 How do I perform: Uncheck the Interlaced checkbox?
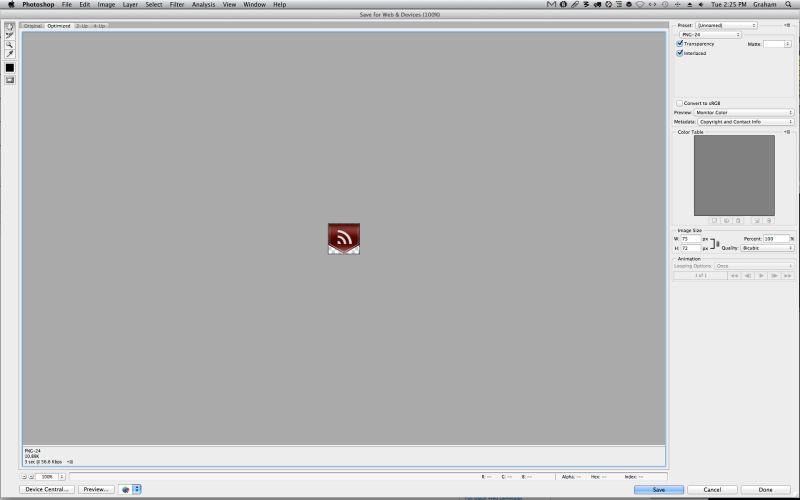coord(680,53)
